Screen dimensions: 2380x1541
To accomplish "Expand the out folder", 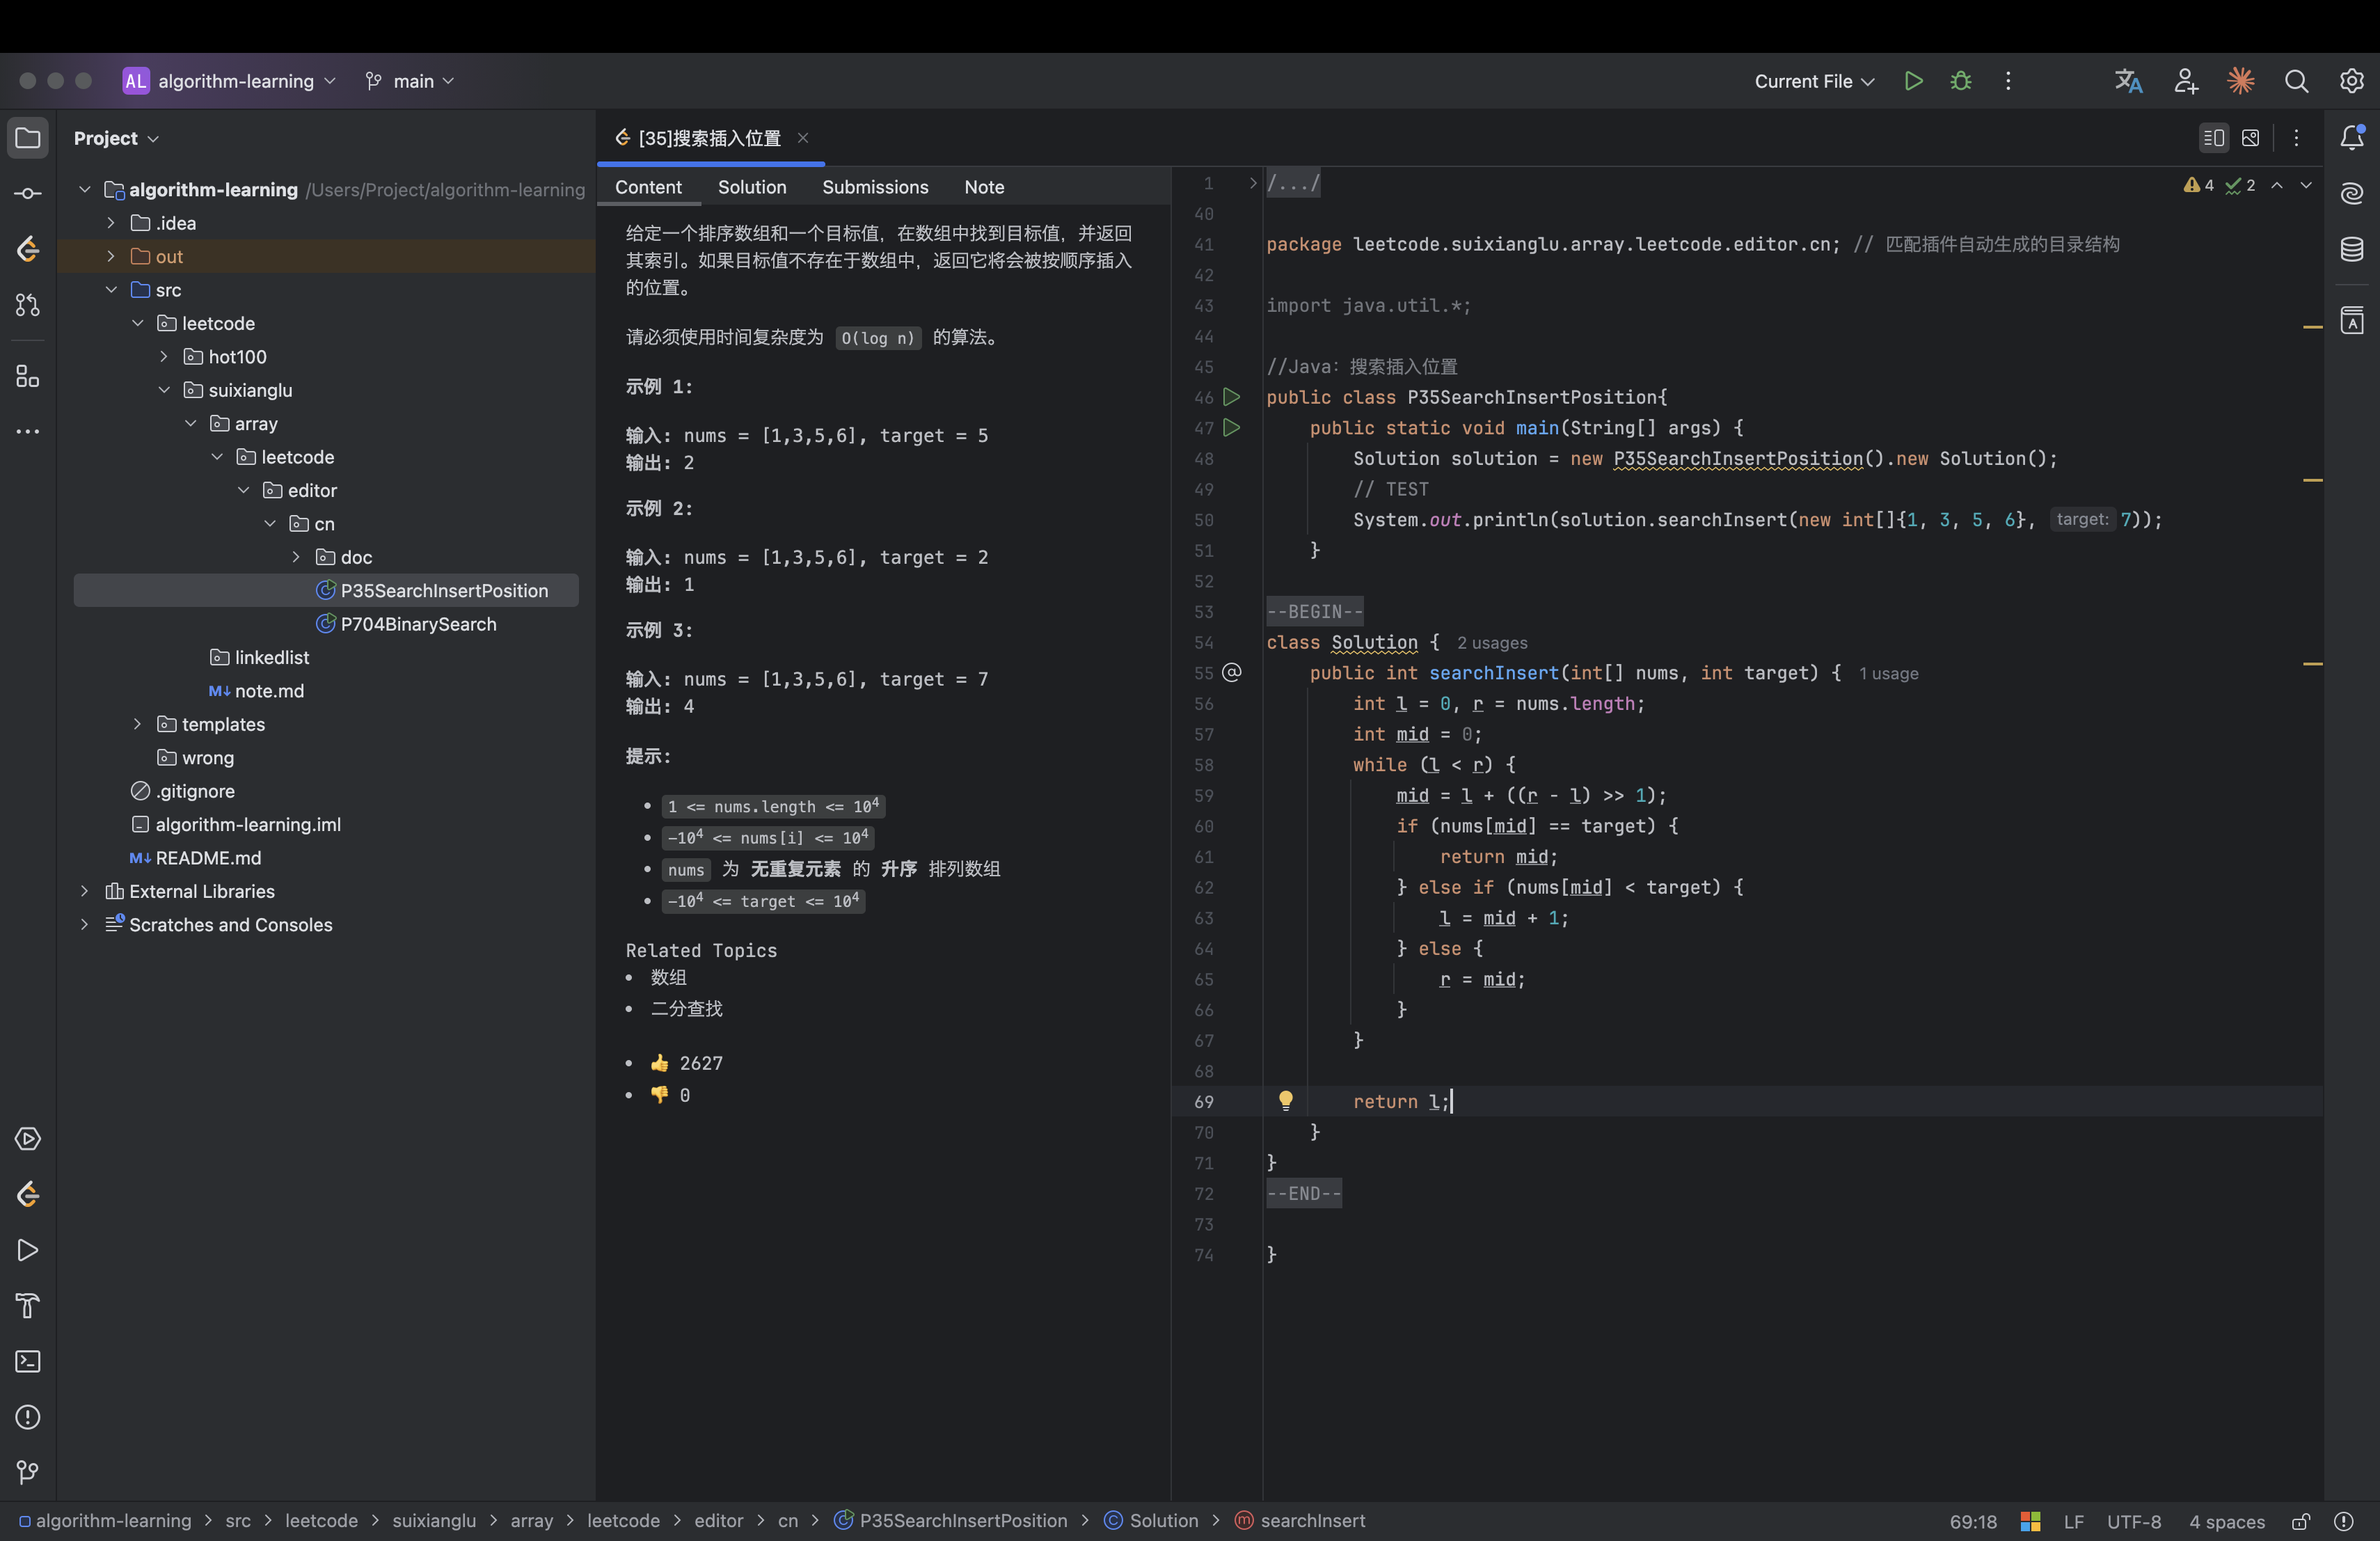I will tap(111, 257).
